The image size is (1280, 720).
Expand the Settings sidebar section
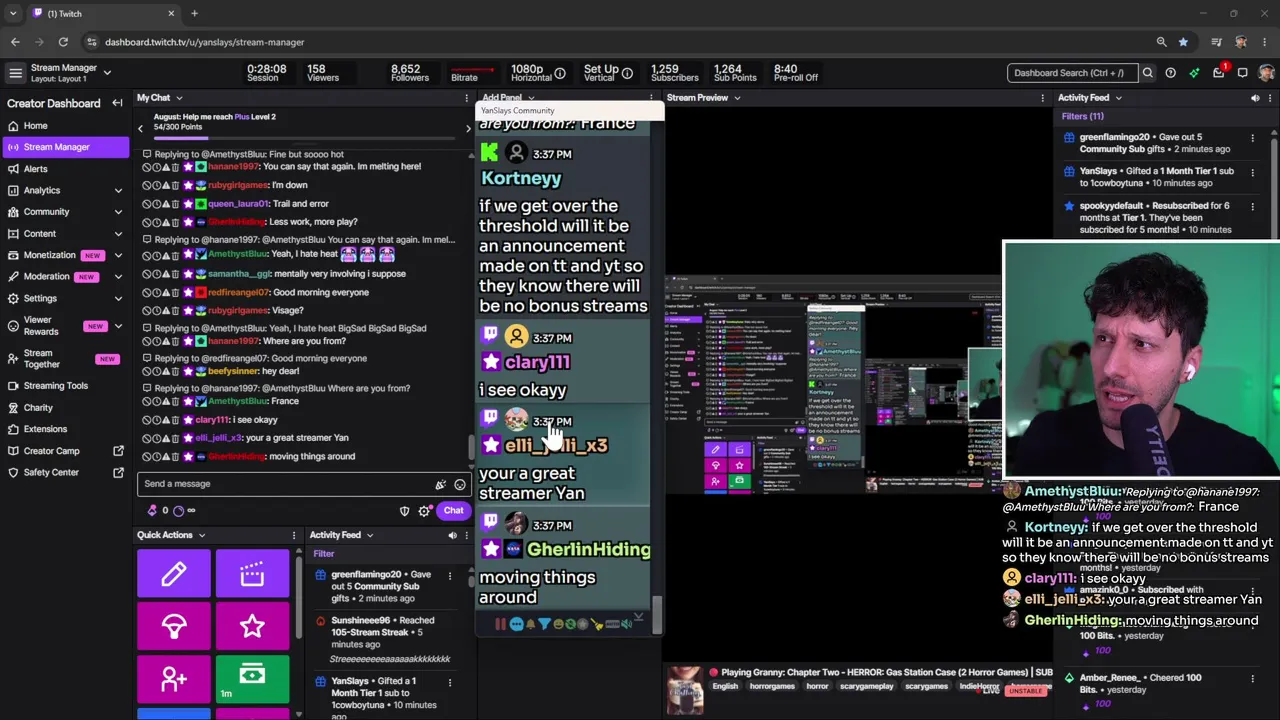click(x=118, y=298)
